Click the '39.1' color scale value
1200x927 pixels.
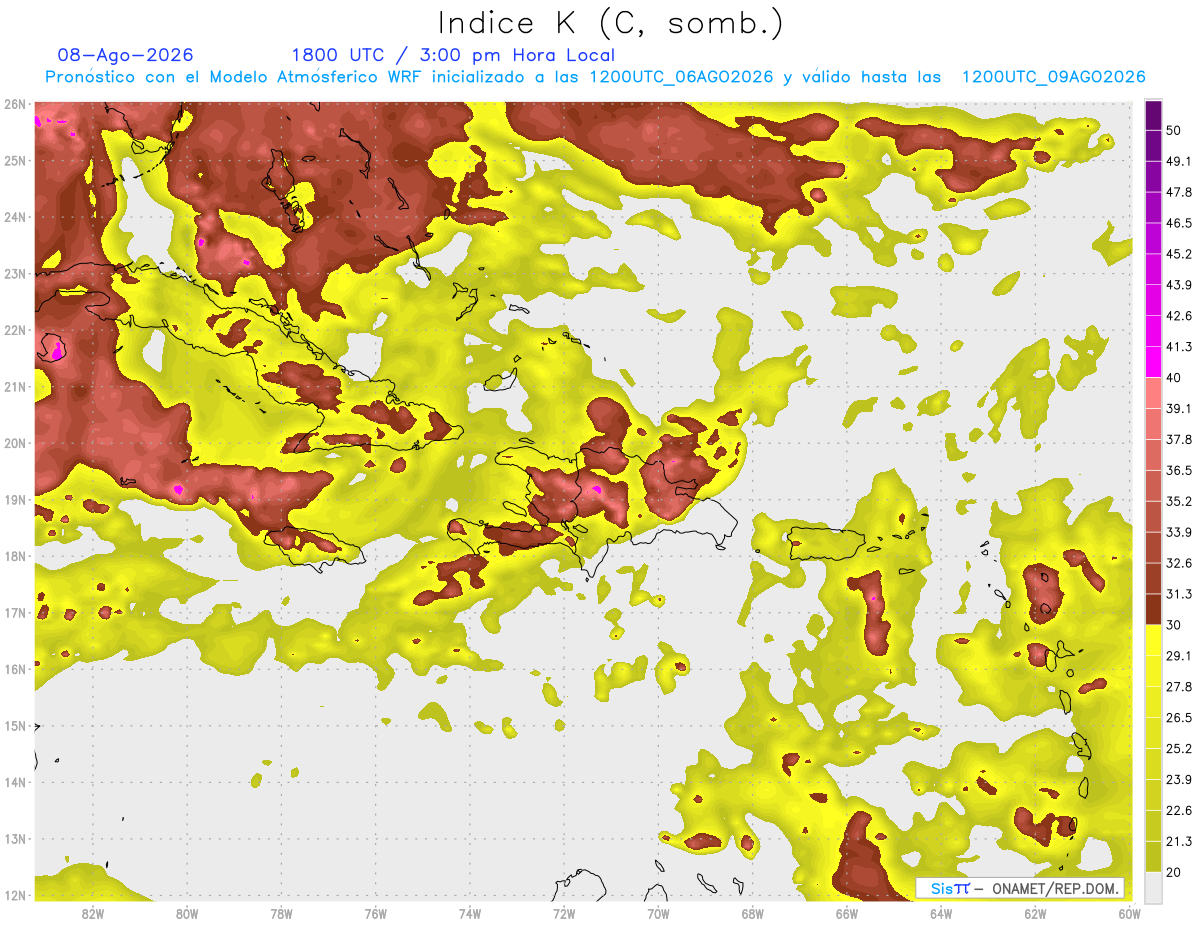click(1178, 408)
